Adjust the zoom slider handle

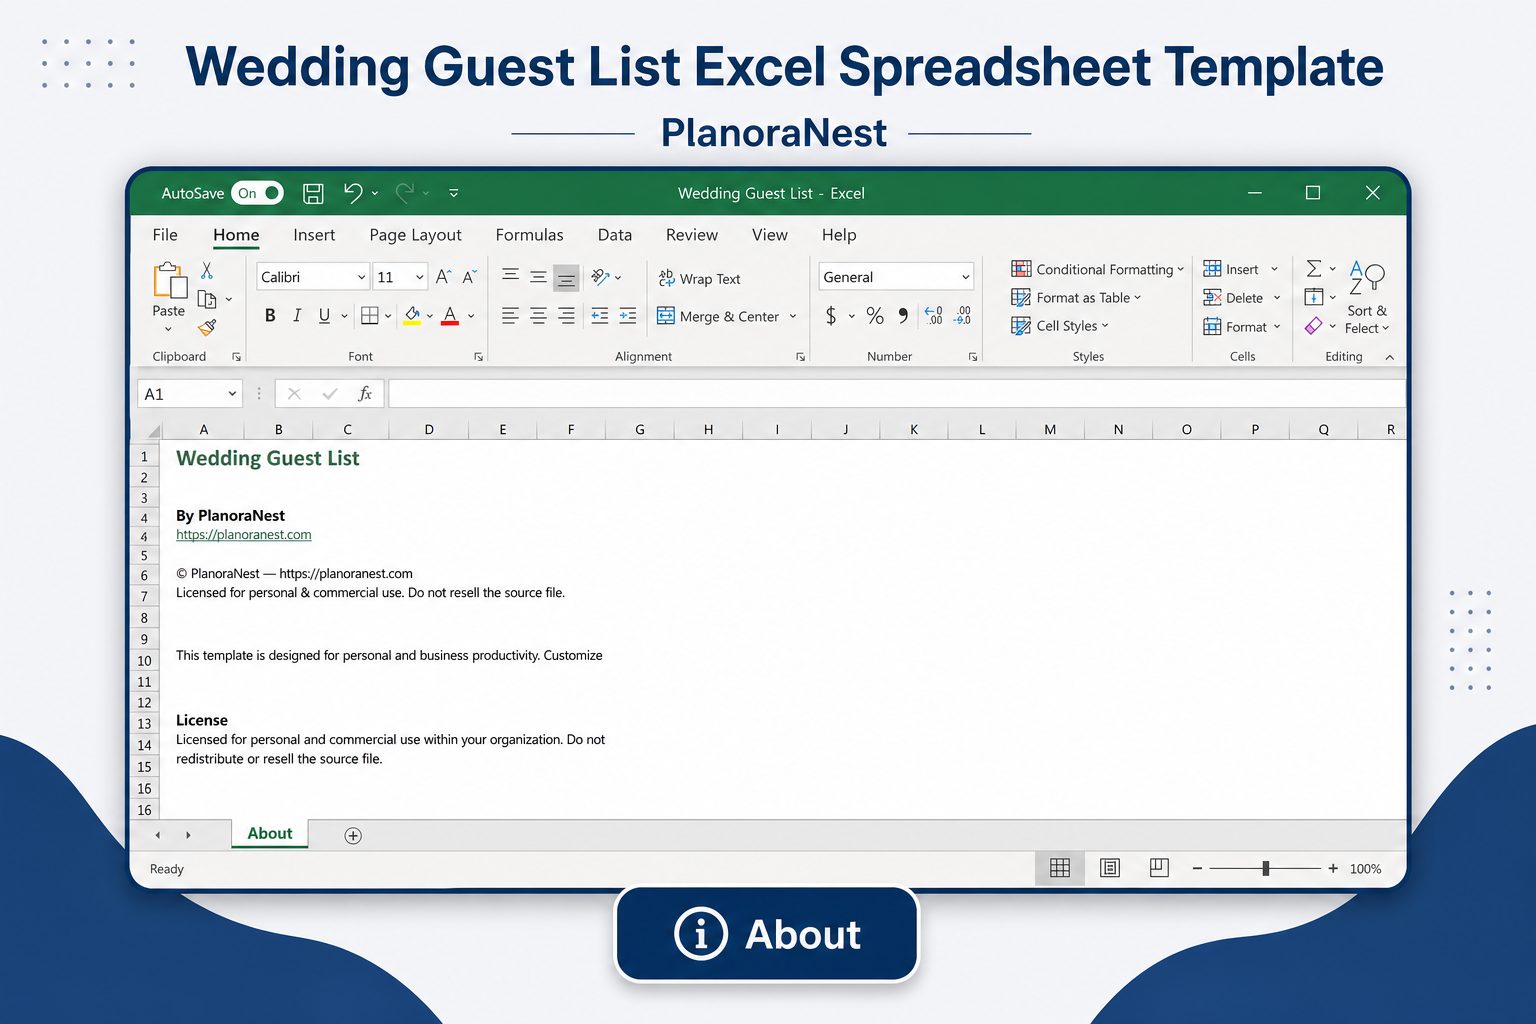[x=1266, y=869]
